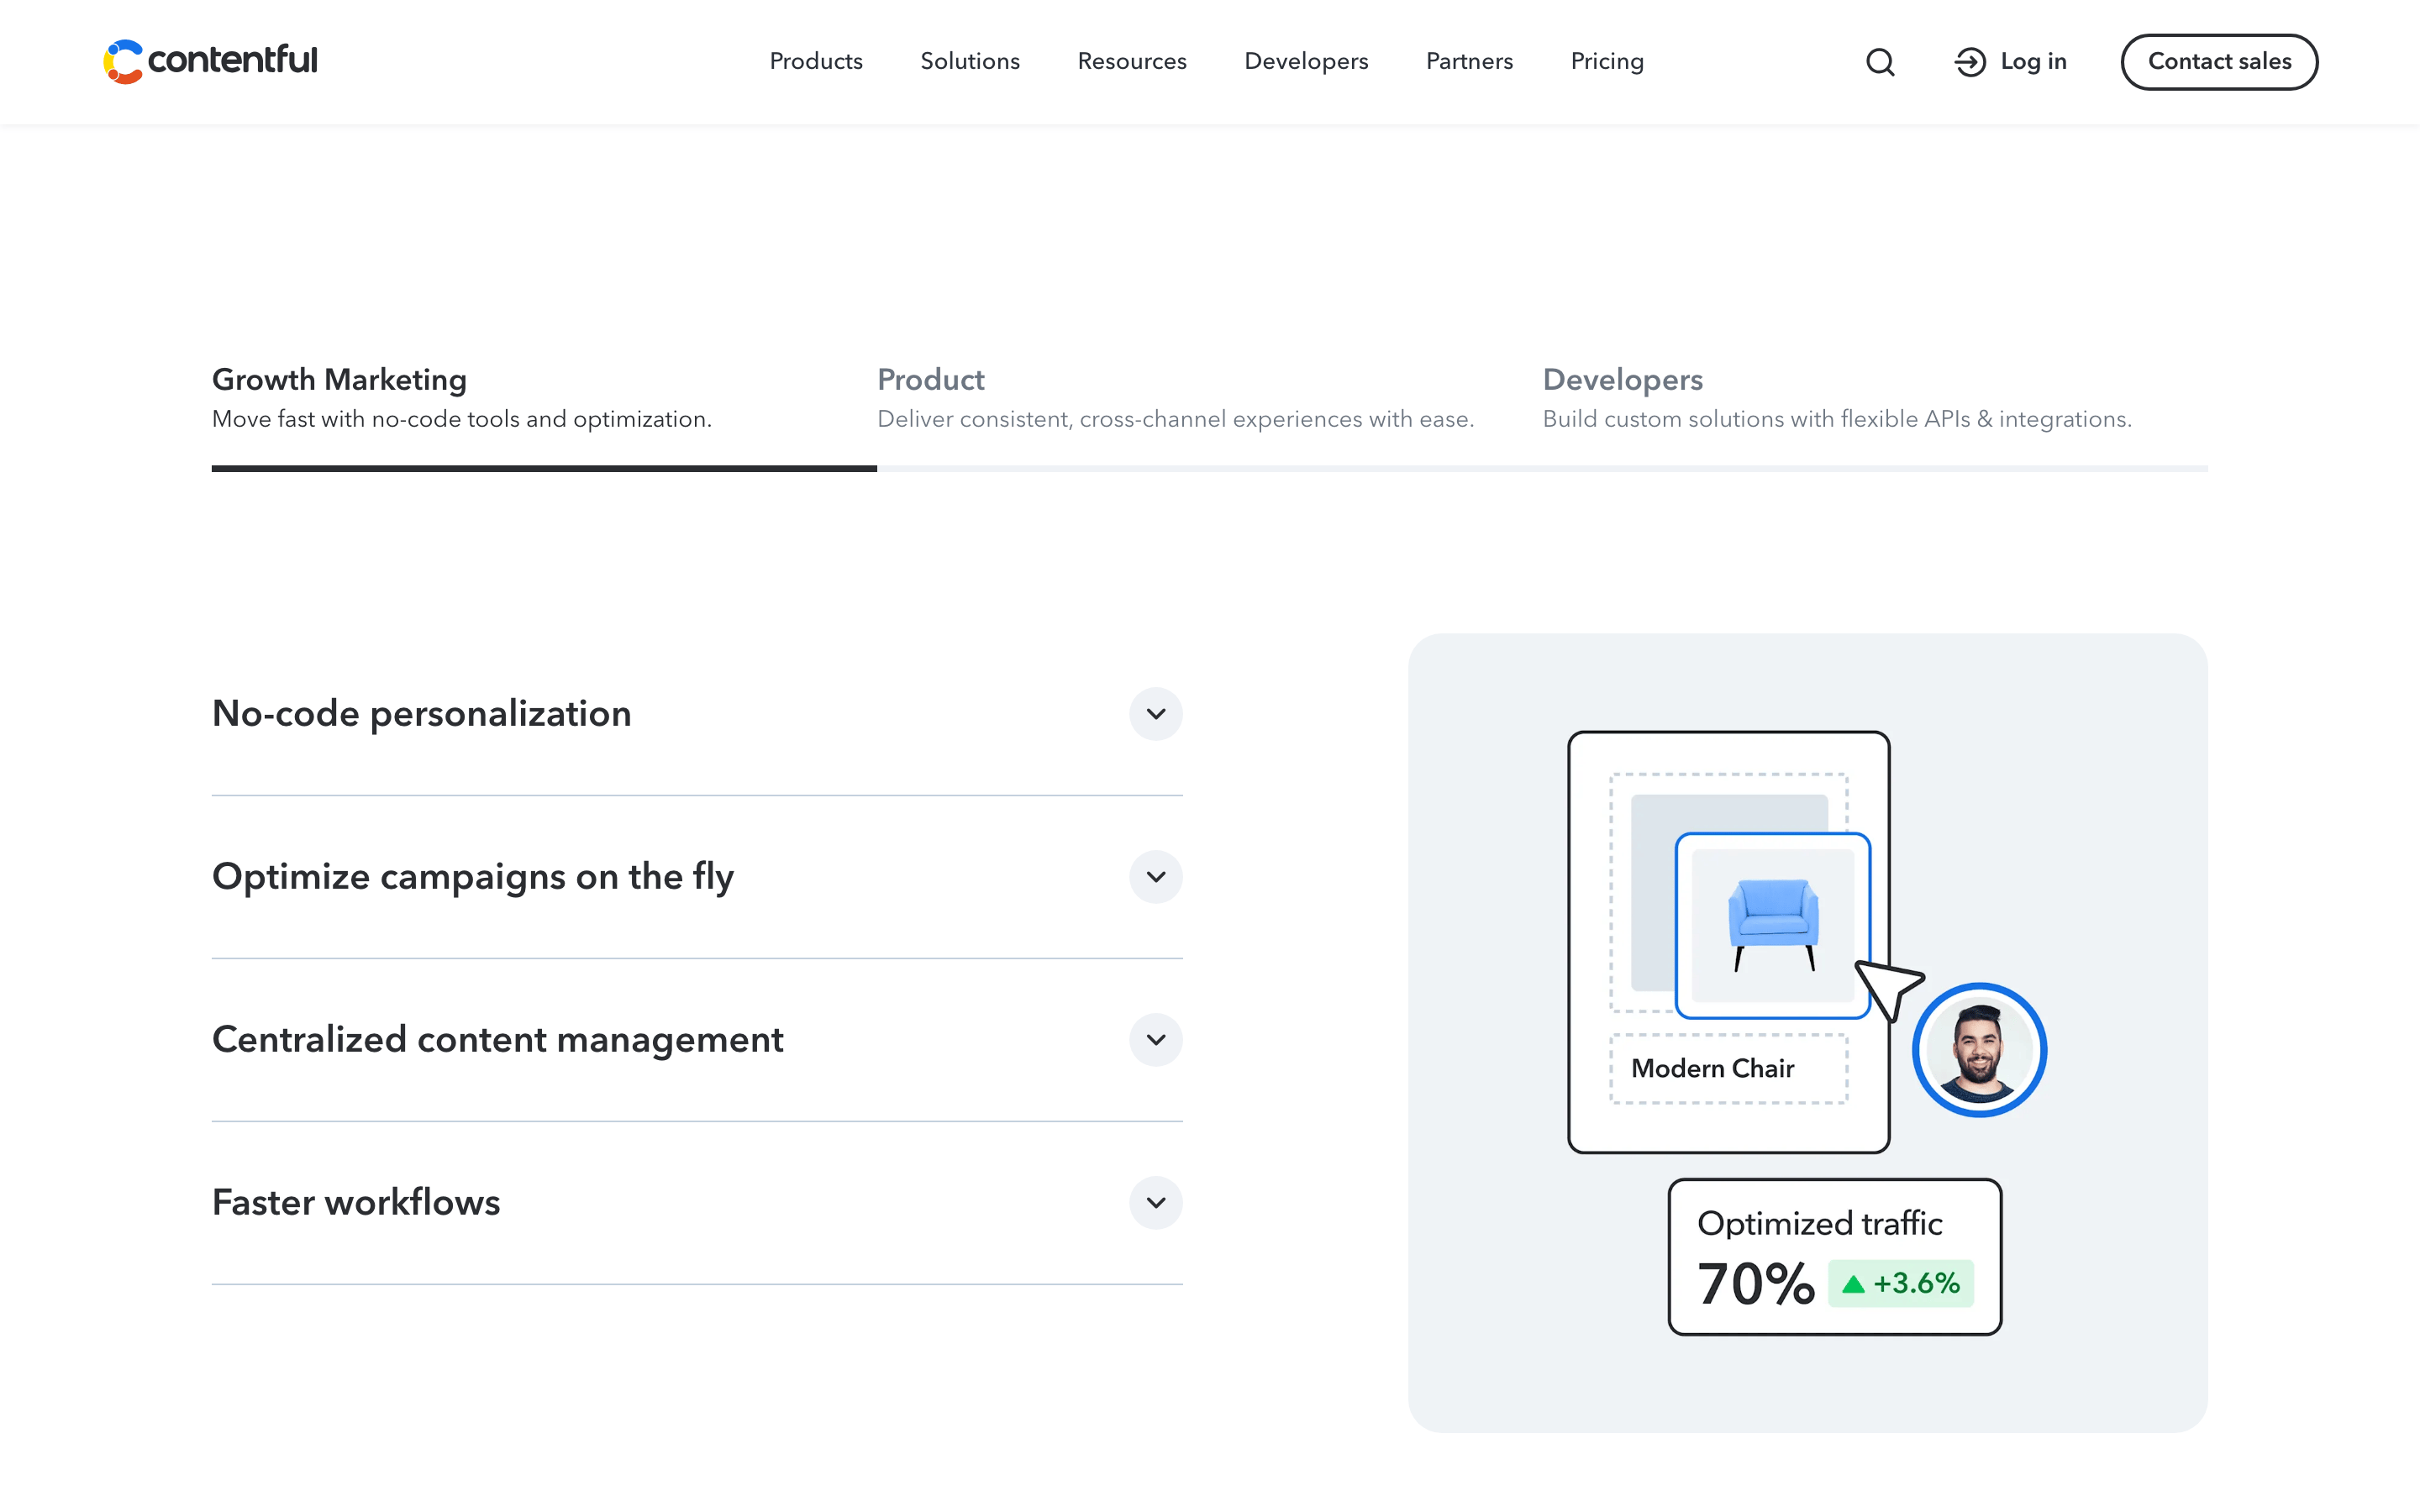Expand Optimize campaigns on the fly chevron
This screenshot has width=2420, height=1512.
(x=1156, y=877)
